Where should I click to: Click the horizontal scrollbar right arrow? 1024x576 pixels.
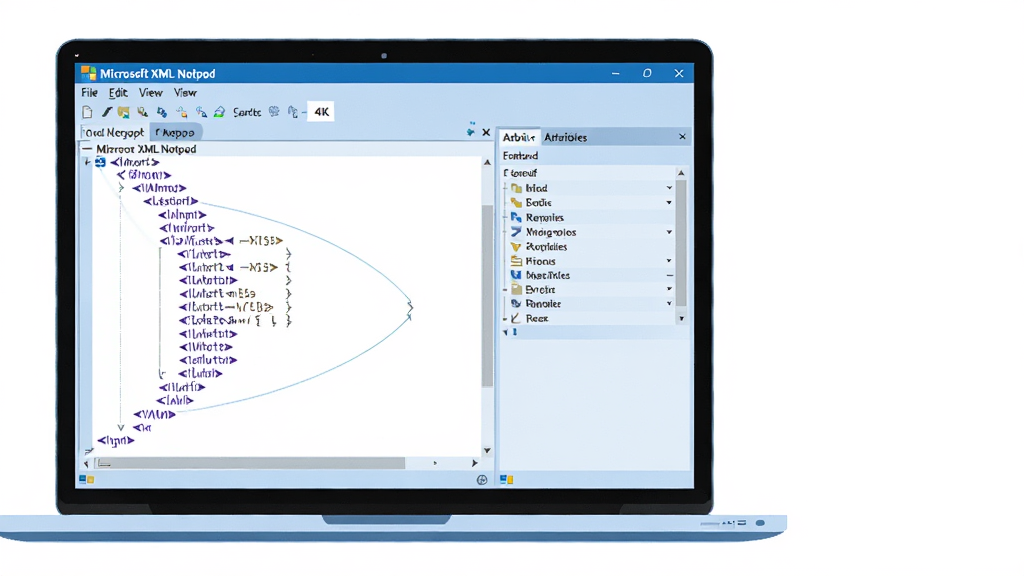[475, 463]
